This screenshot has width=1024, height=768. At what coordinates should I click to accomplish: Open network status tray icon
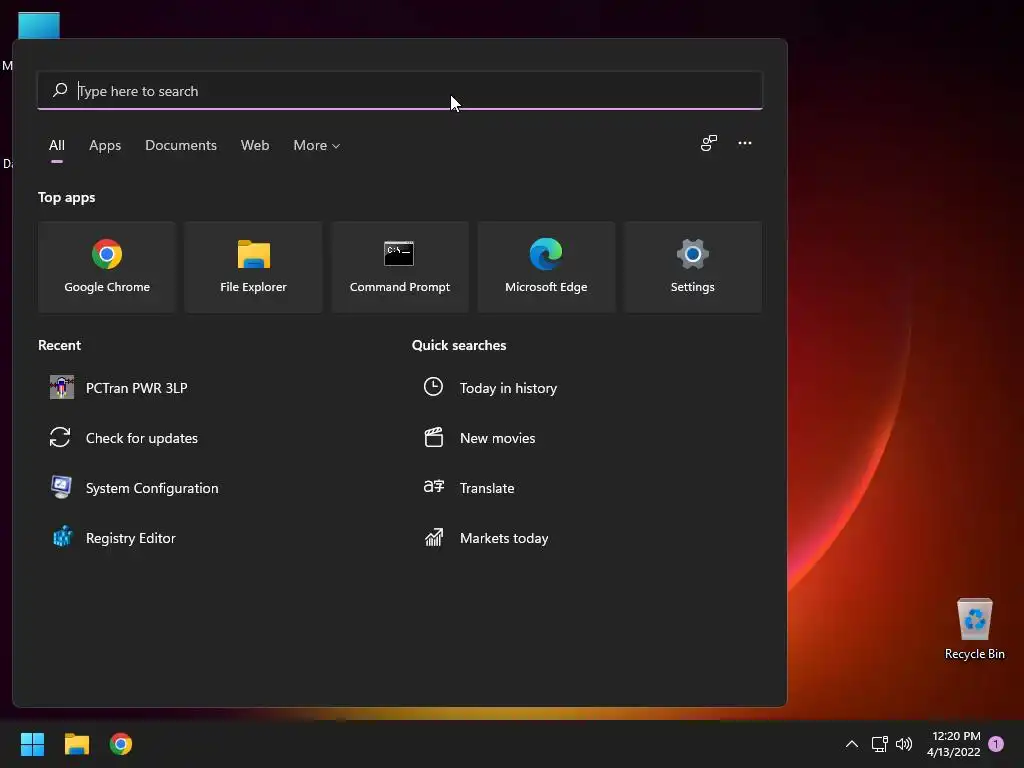[879, 744]
